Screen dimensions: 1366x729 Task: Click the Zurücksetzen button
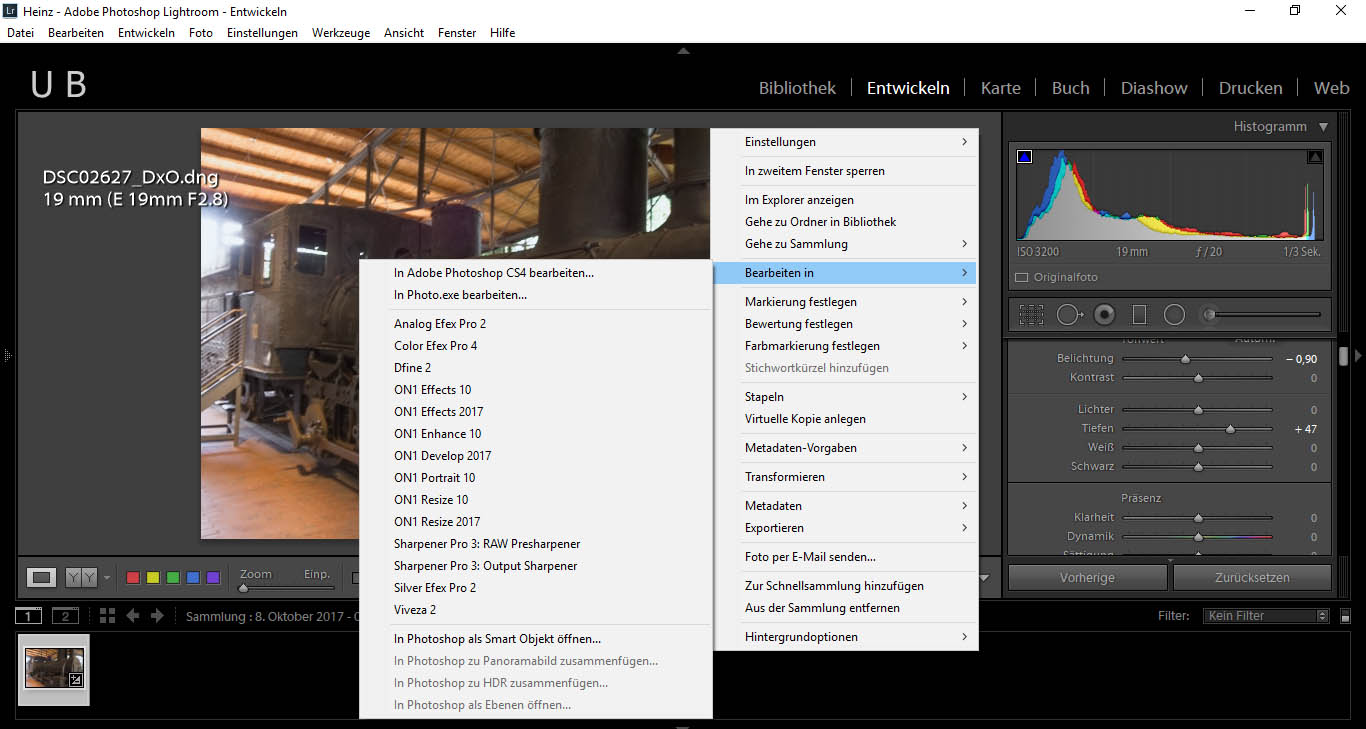[x=1252, y=578]
